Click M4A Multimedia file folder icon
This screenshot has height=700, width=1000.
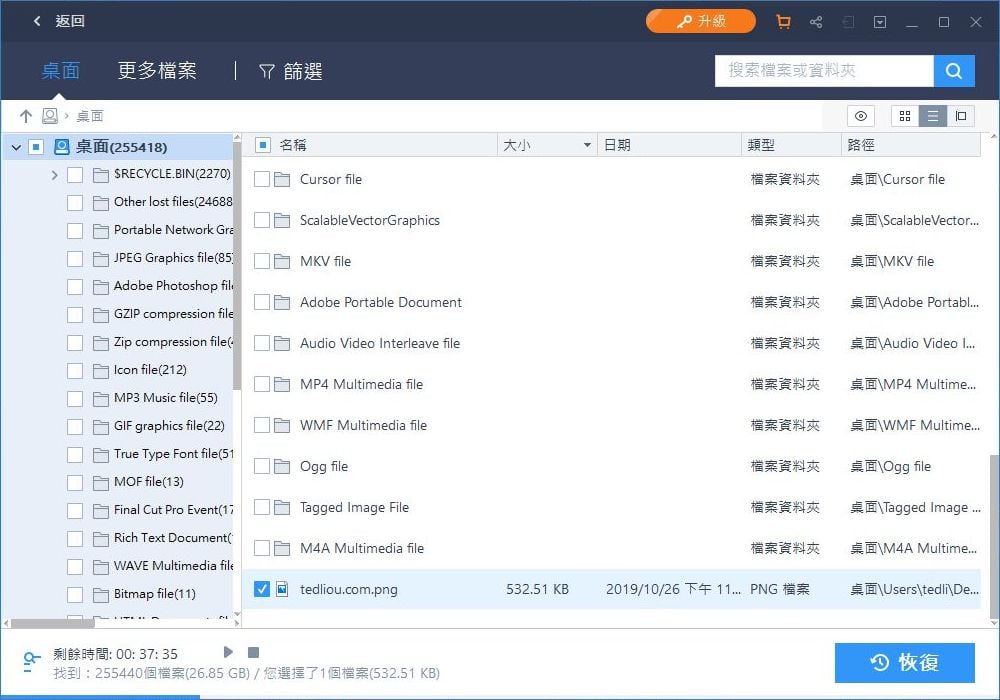(282, 548)
